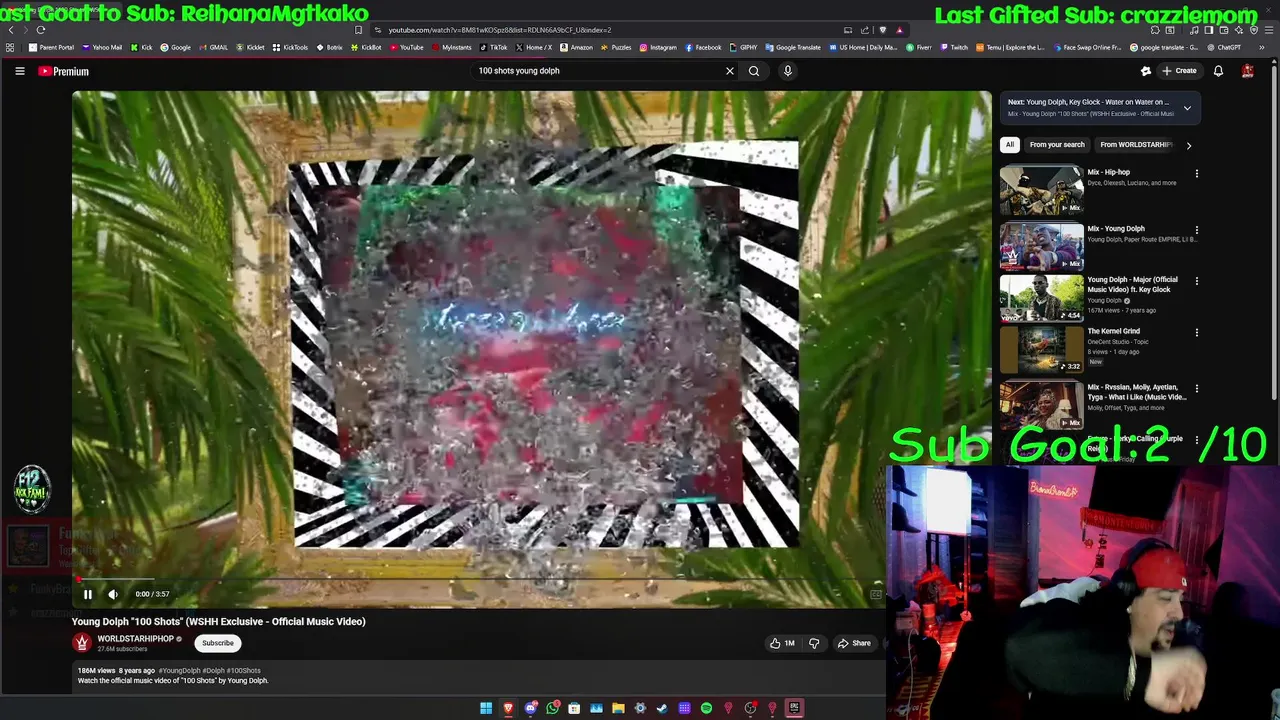Click the #100Shots hashtag
The image size is (1280, 720).
coord(243,671)
